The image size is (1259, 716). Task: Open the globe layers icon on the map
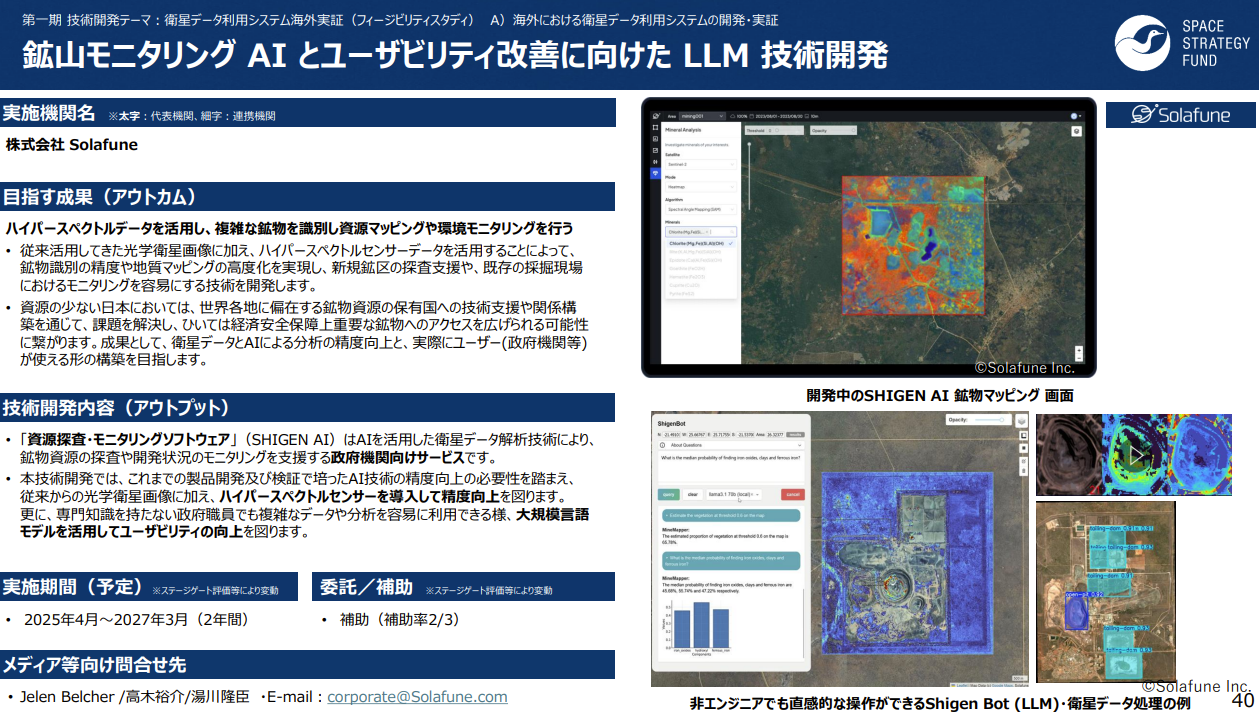point(1076,132)
